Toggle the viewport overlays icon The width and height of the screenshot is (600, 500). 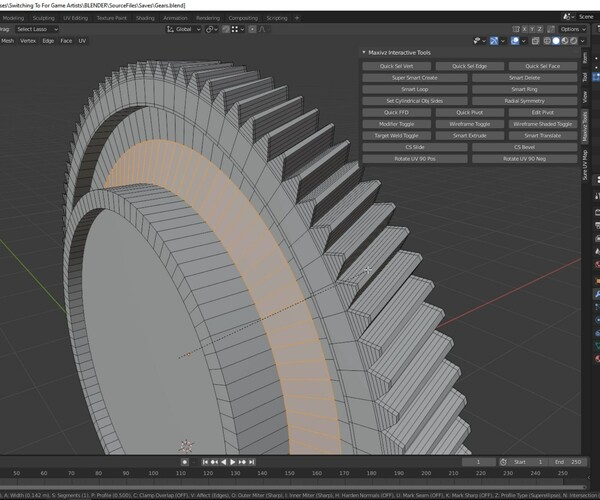point(515,41)
